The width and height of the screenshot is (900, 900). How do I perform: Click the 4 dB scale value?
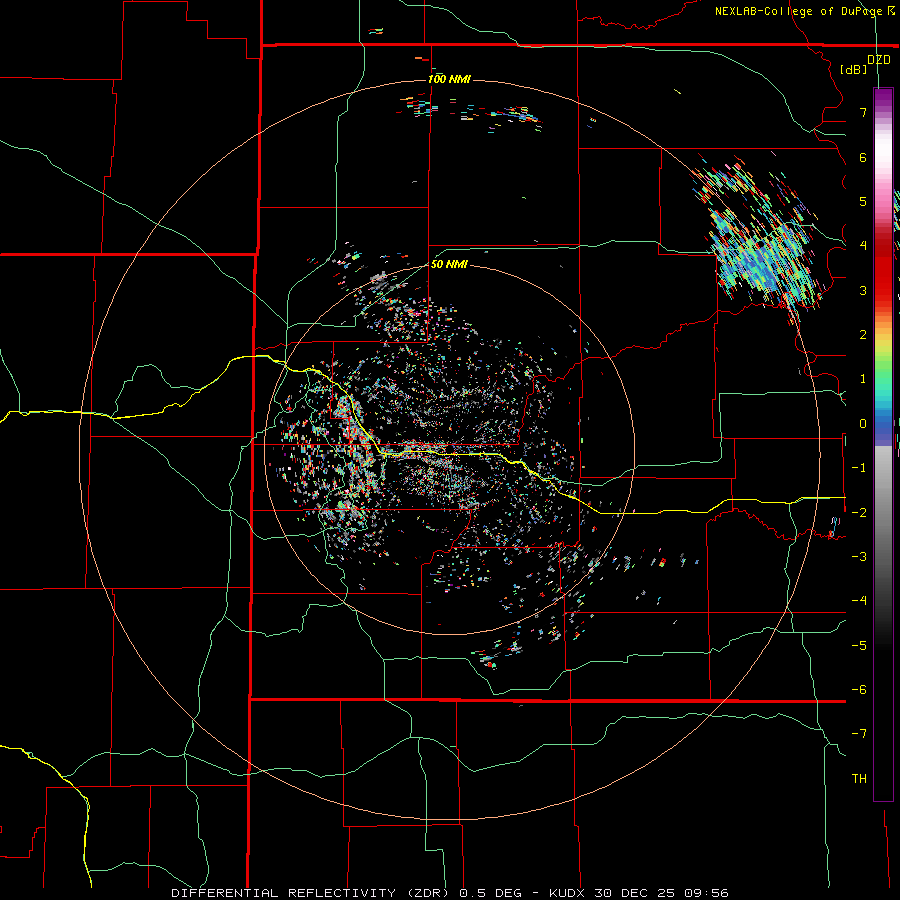point(863,246)
